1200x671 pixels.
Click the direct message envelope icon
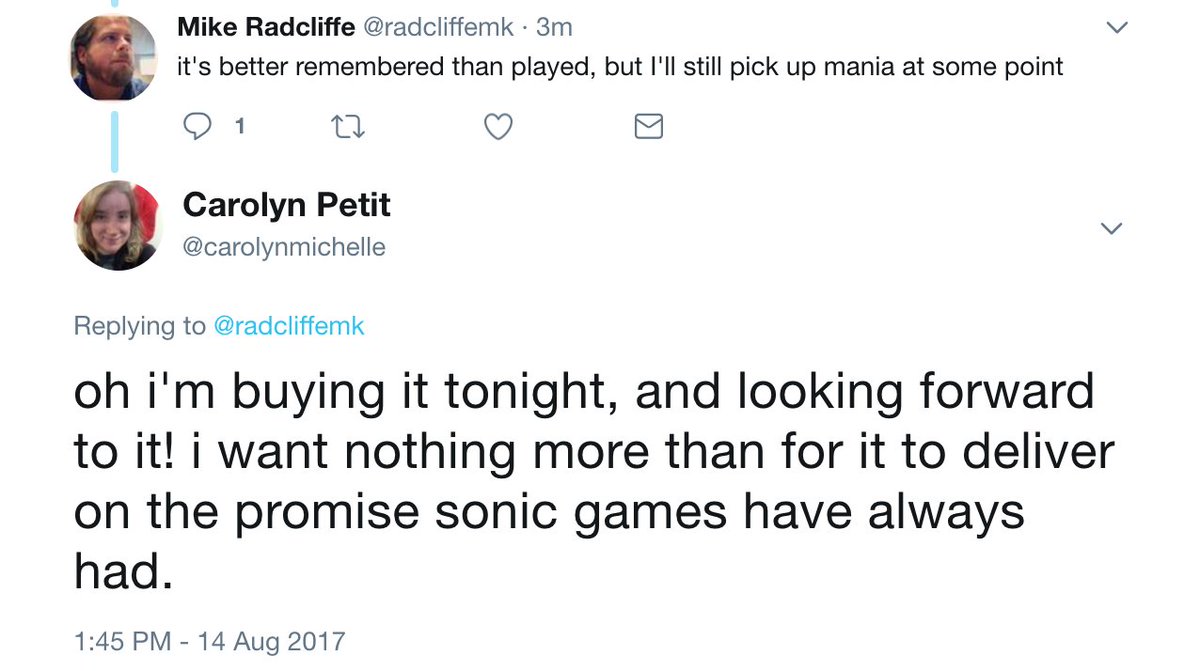coord(649,127)
